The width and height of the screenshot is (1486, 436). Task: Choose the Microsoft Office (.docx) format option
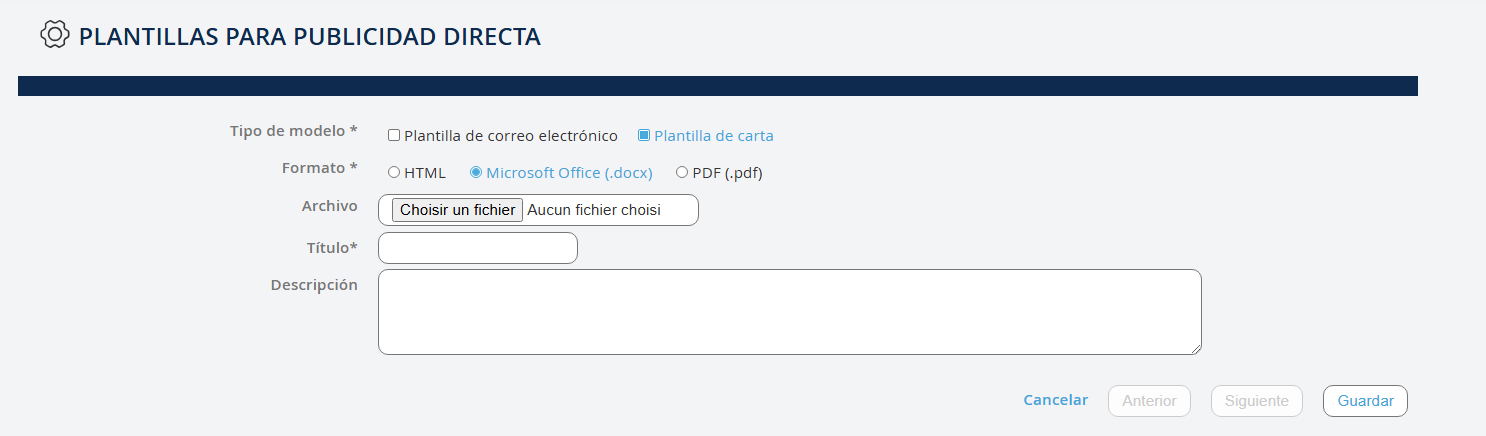click(x=476, y=172)
